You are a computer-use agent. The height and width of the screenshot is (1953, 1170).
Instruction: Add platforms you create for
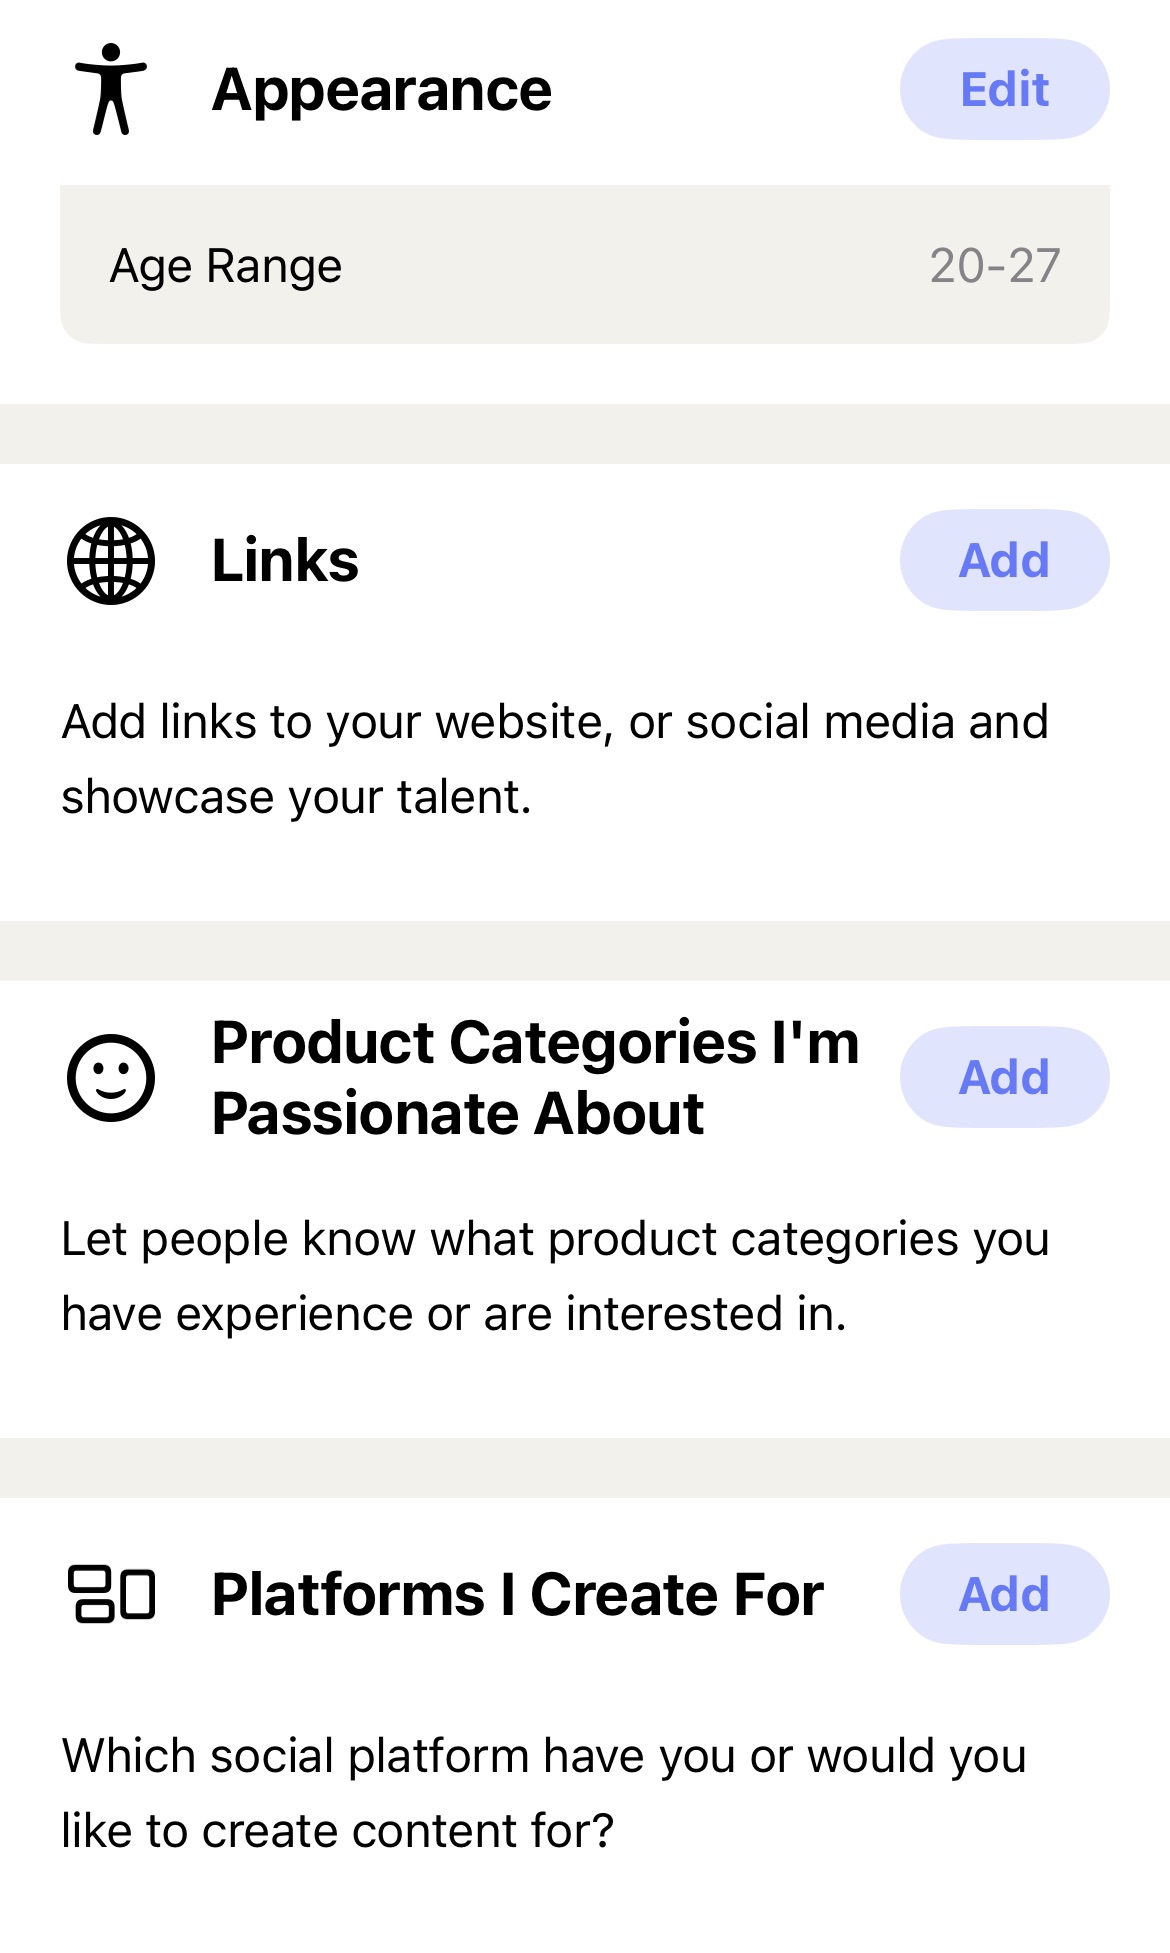[x=1004, y=1594]
